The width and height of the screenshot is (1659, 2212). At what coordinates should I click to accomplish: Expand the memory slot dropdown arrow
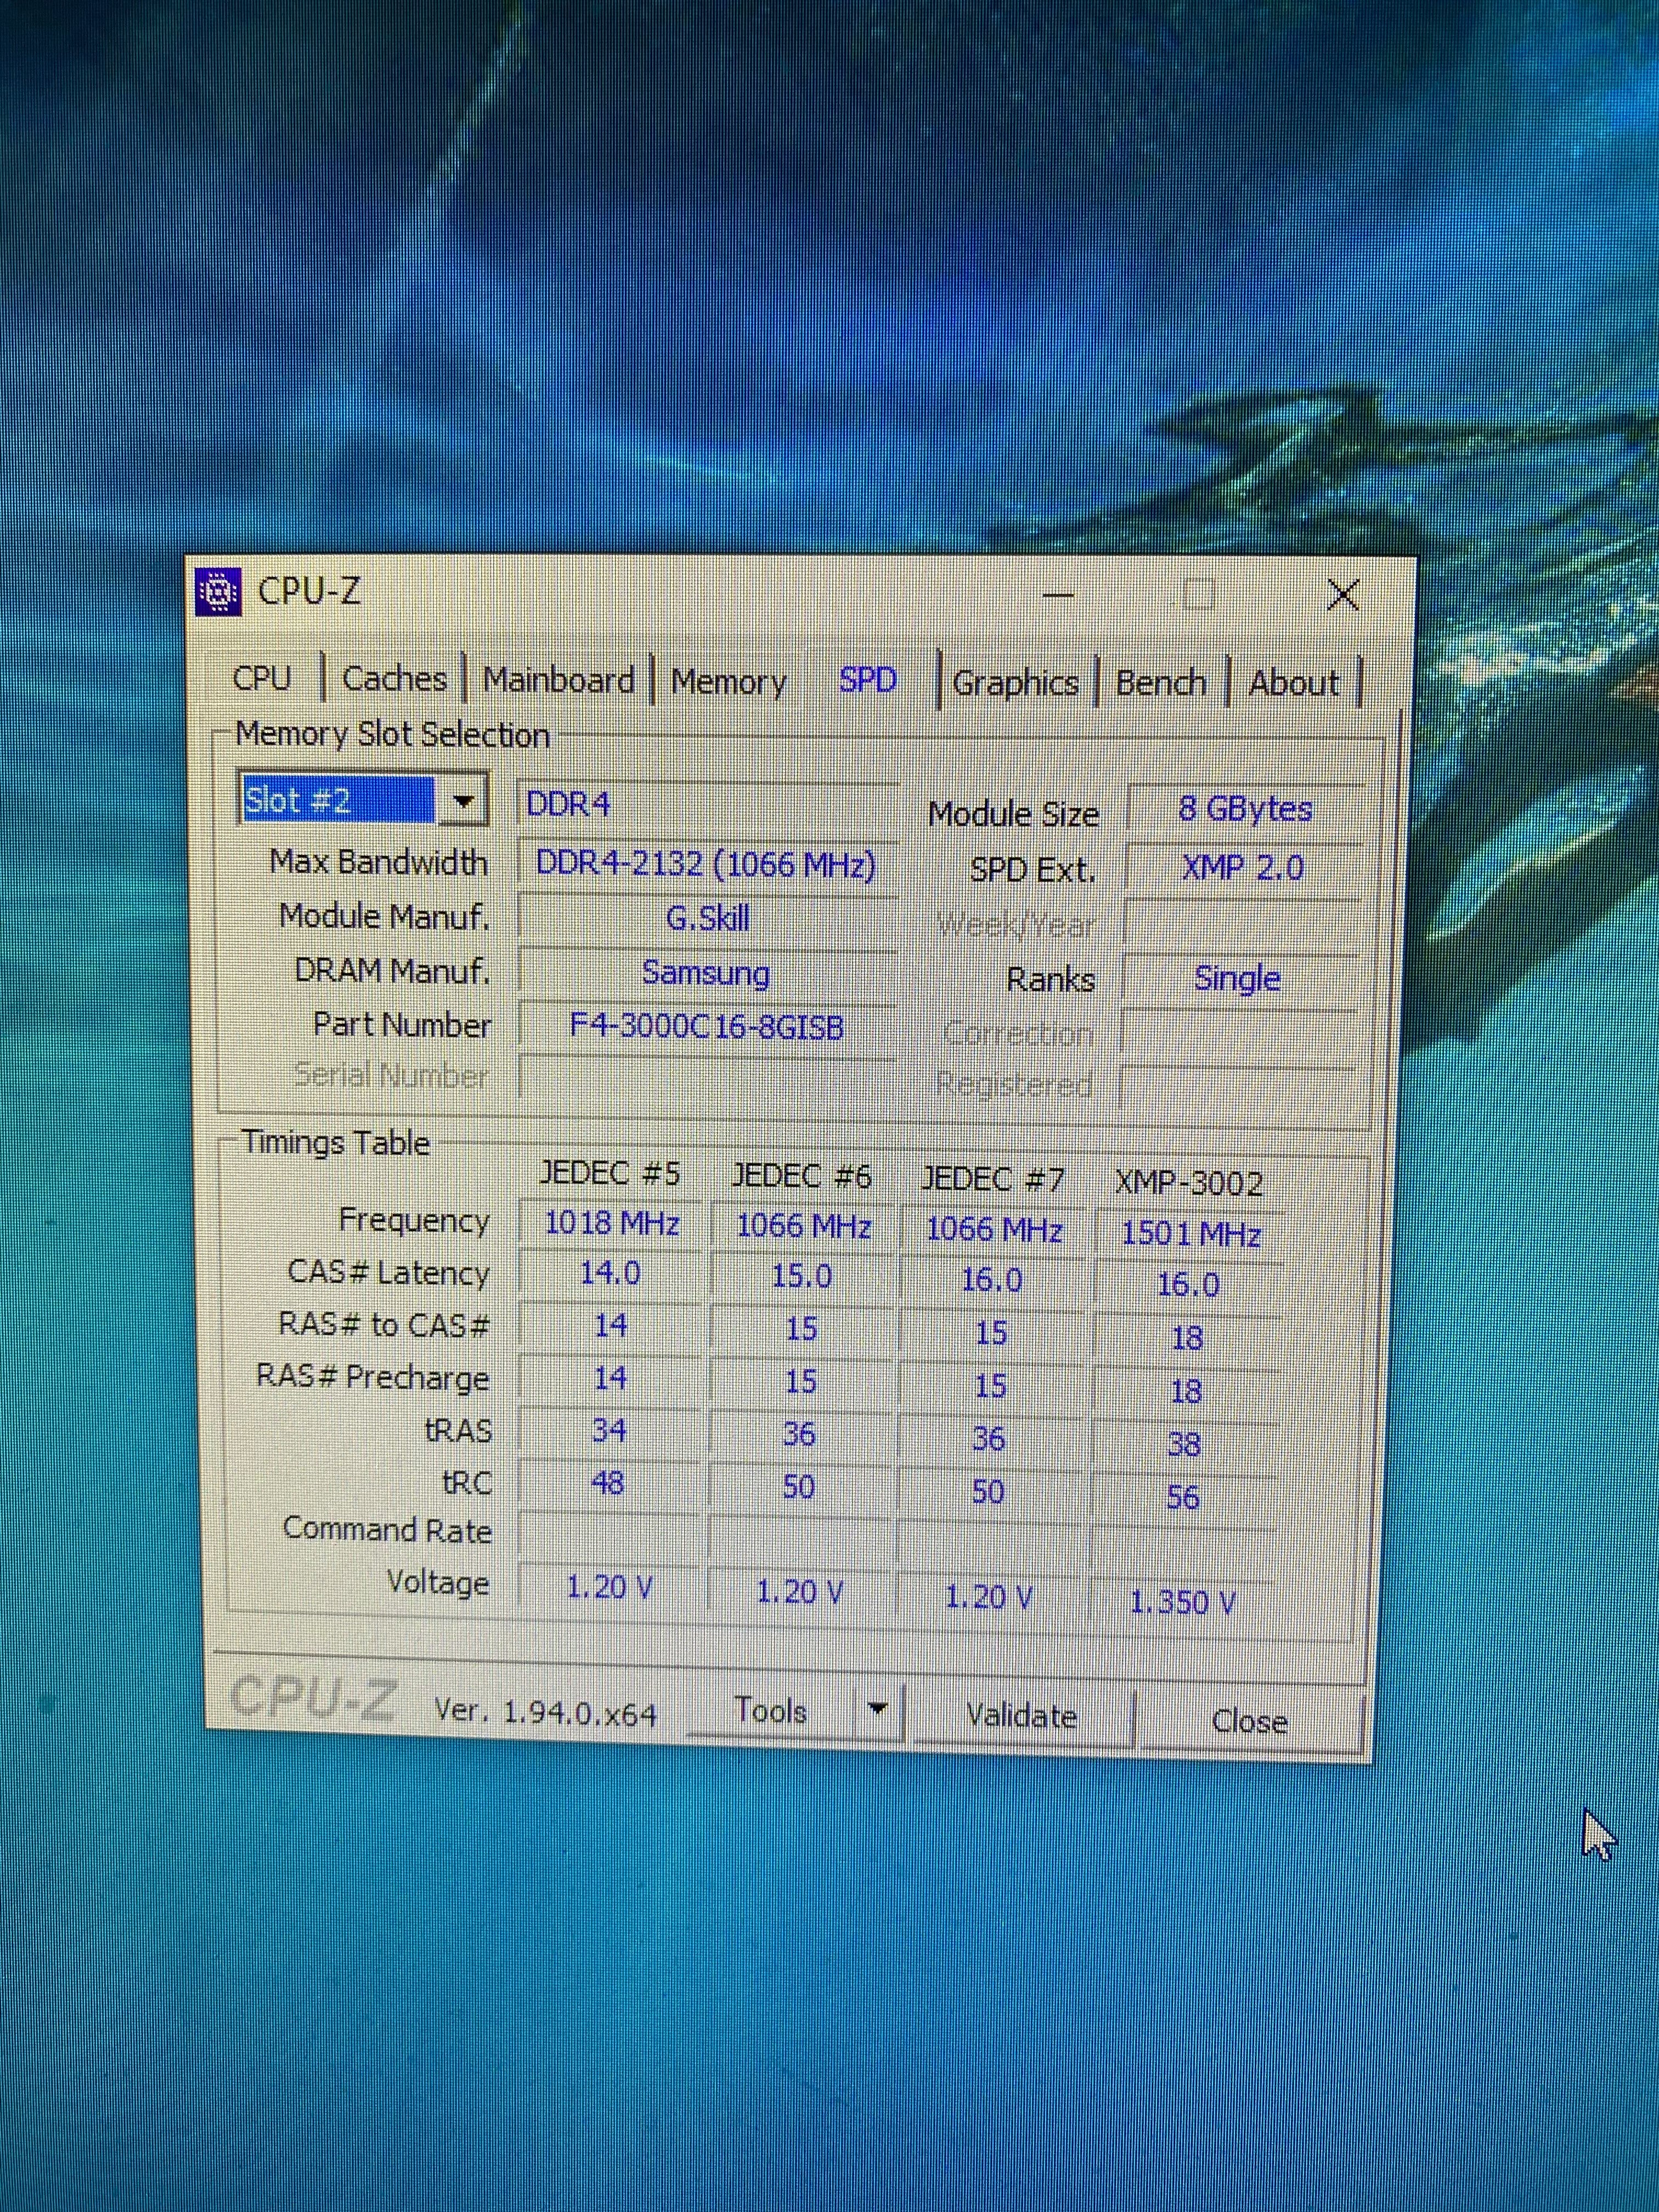[463, 801]
